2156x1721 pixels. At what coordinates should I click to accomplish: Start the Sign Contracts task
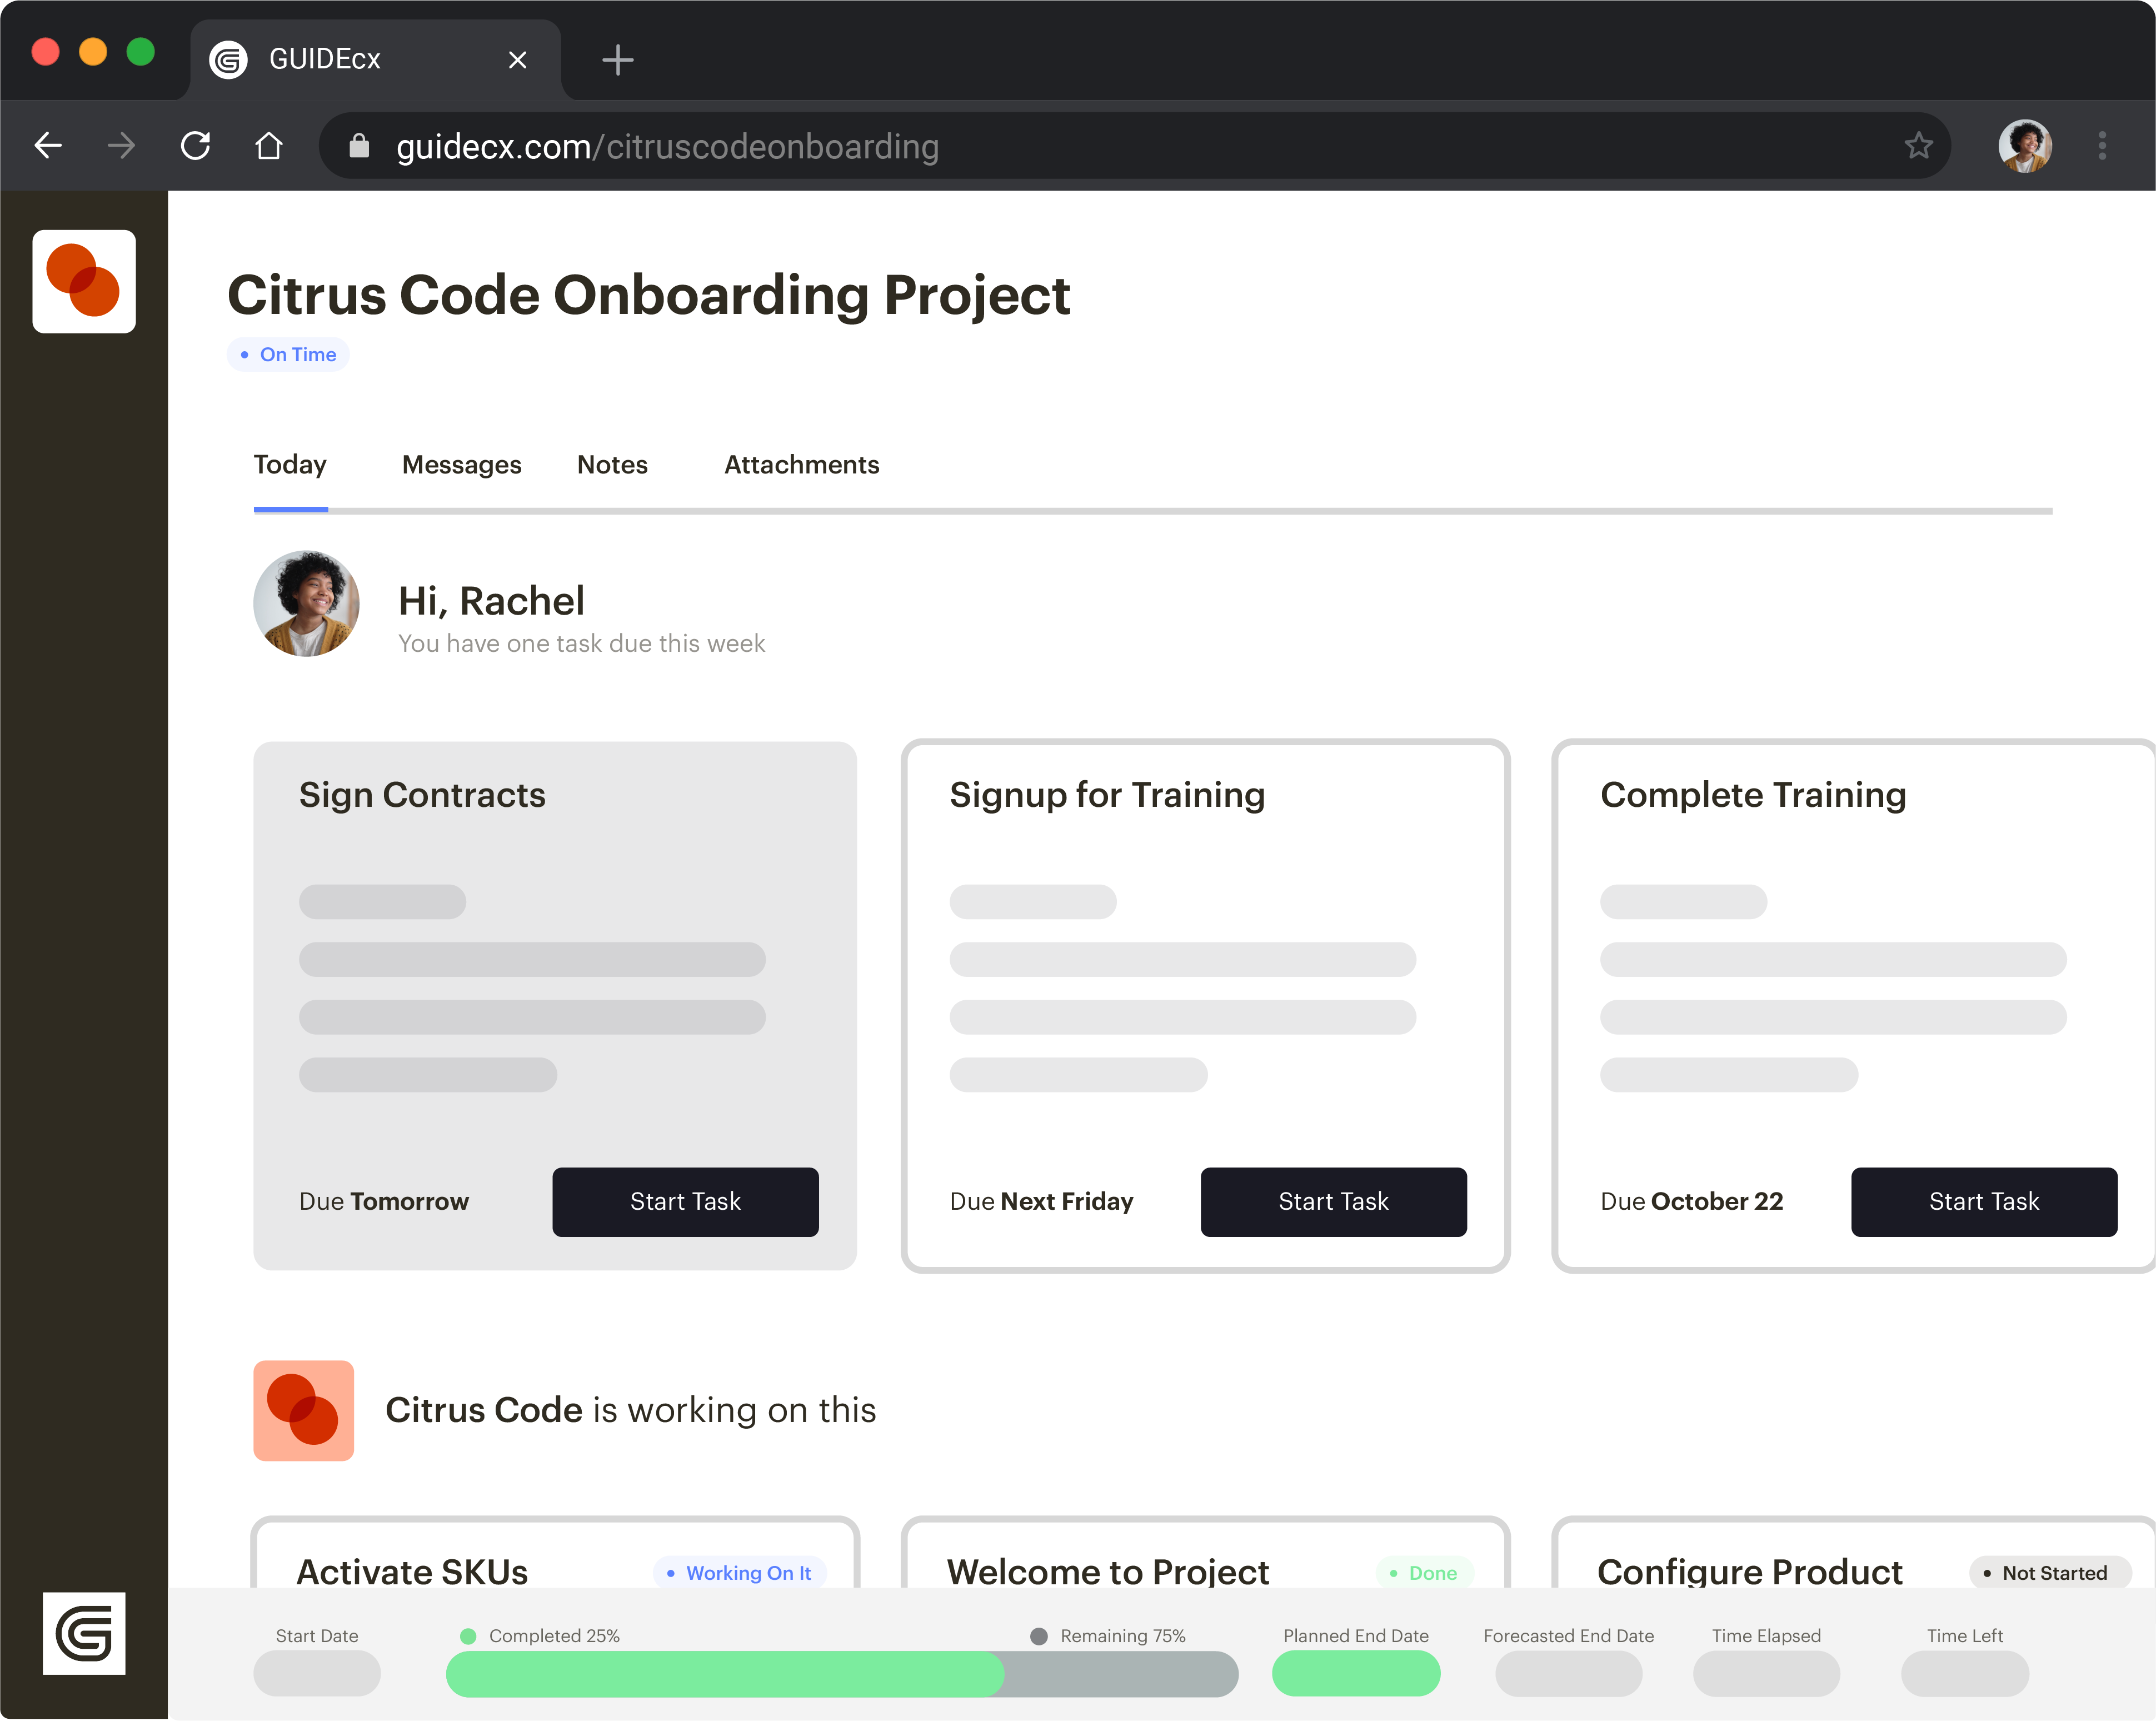(x=685, y=1201)
